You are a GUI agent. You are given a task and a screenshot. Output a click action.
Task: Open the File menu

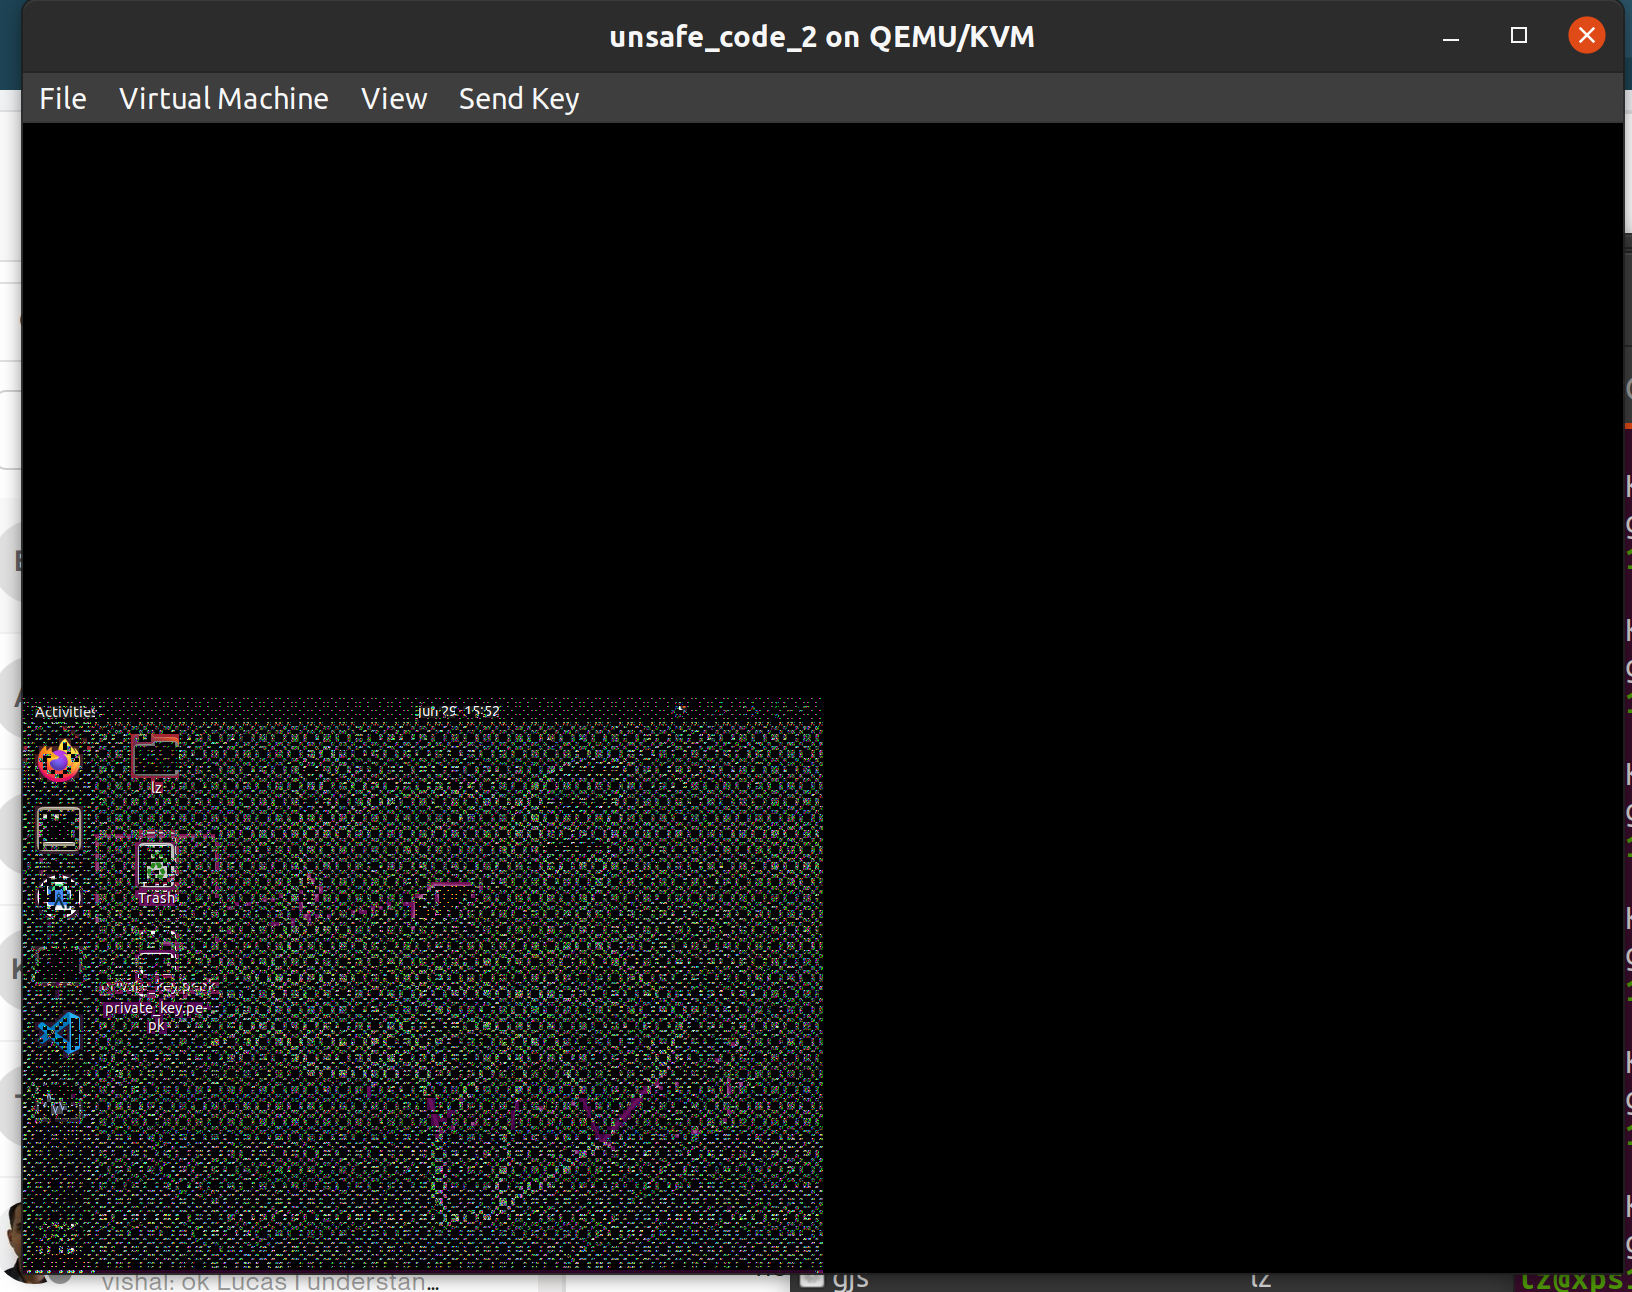point(63,99)
